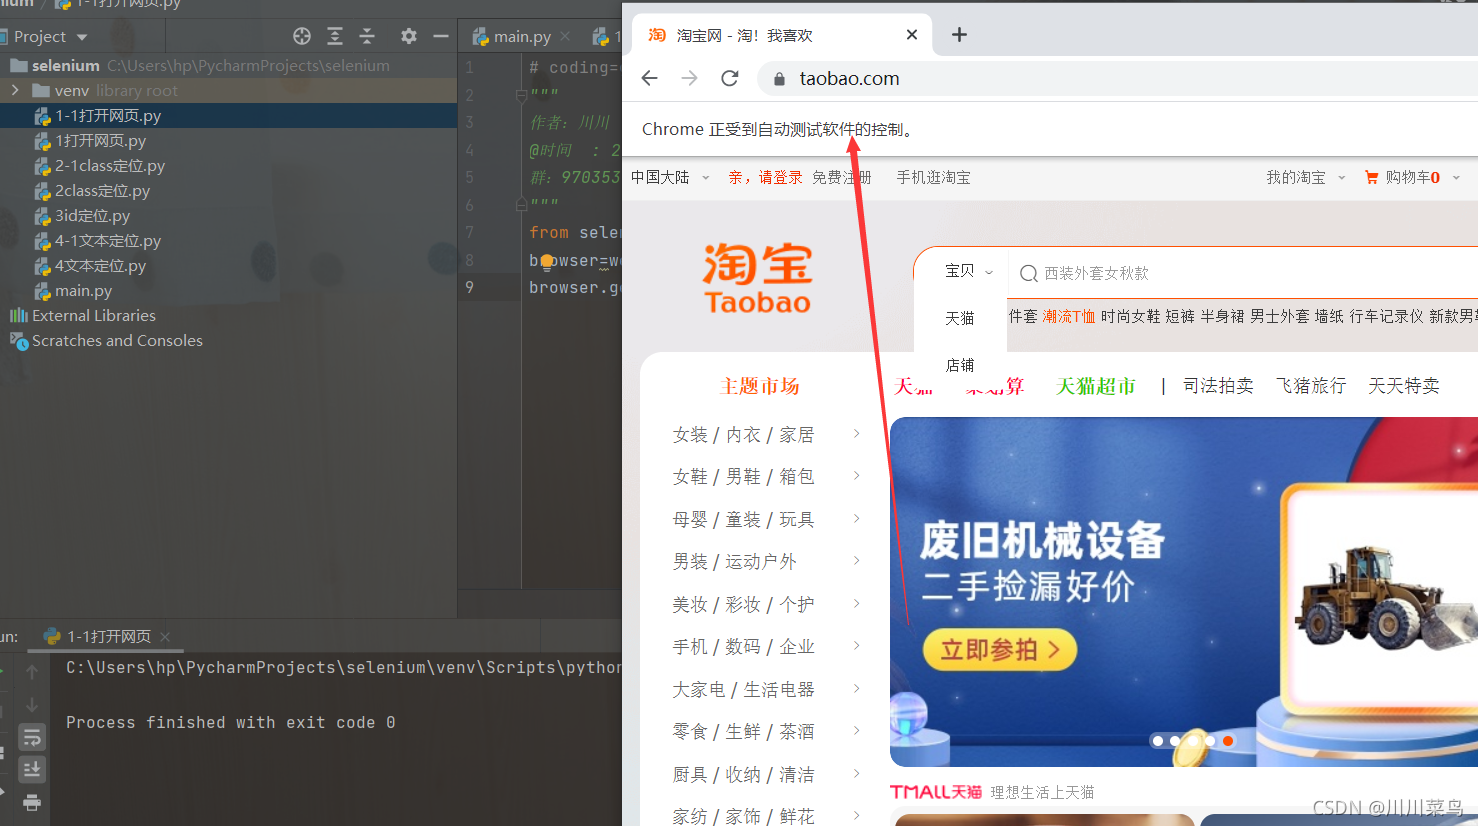Switch to the main.py editor tab
1478x826 pixels.
pos(521,37)
